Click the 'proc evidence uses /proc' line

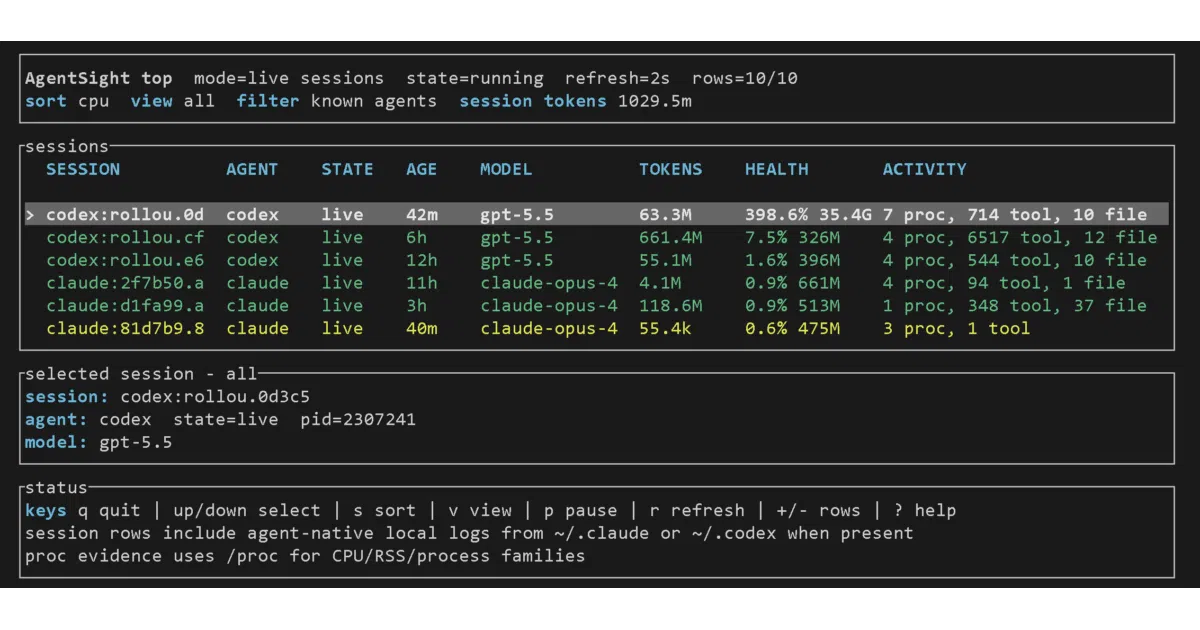tap(305, 555)
